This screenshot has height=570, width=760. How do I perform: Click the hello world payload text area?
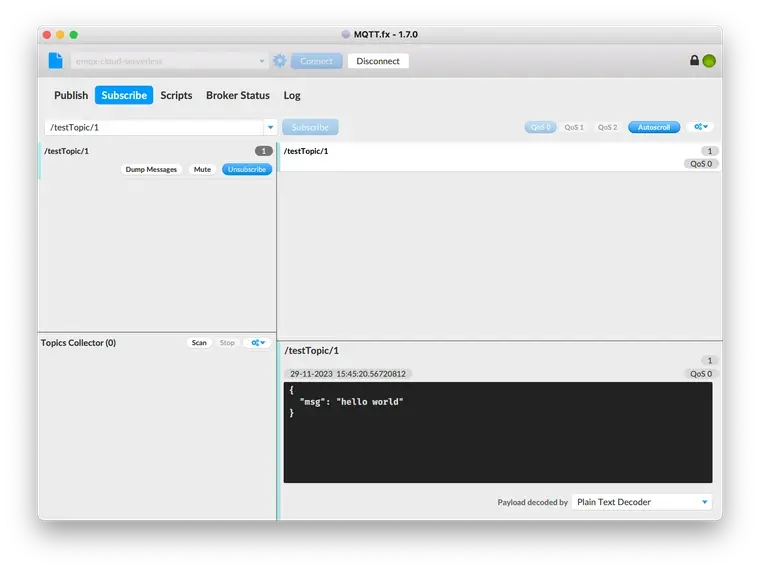pyautogui.click(x=498, y=432)
